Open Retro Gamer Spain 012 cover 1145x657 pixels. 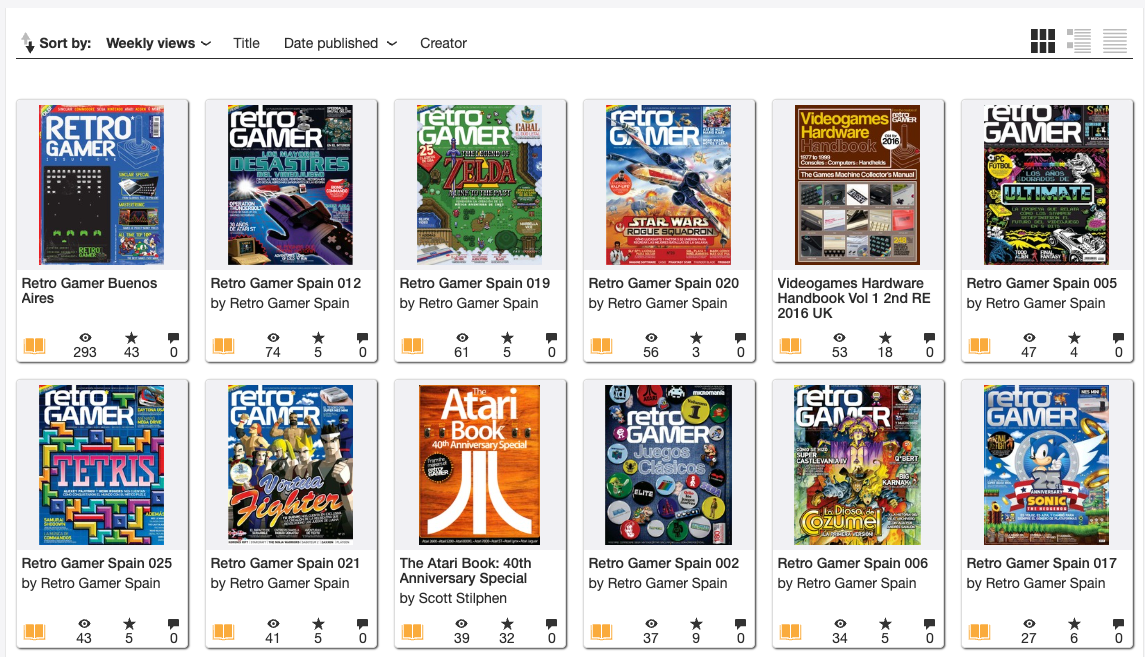(x=291, y=185)
